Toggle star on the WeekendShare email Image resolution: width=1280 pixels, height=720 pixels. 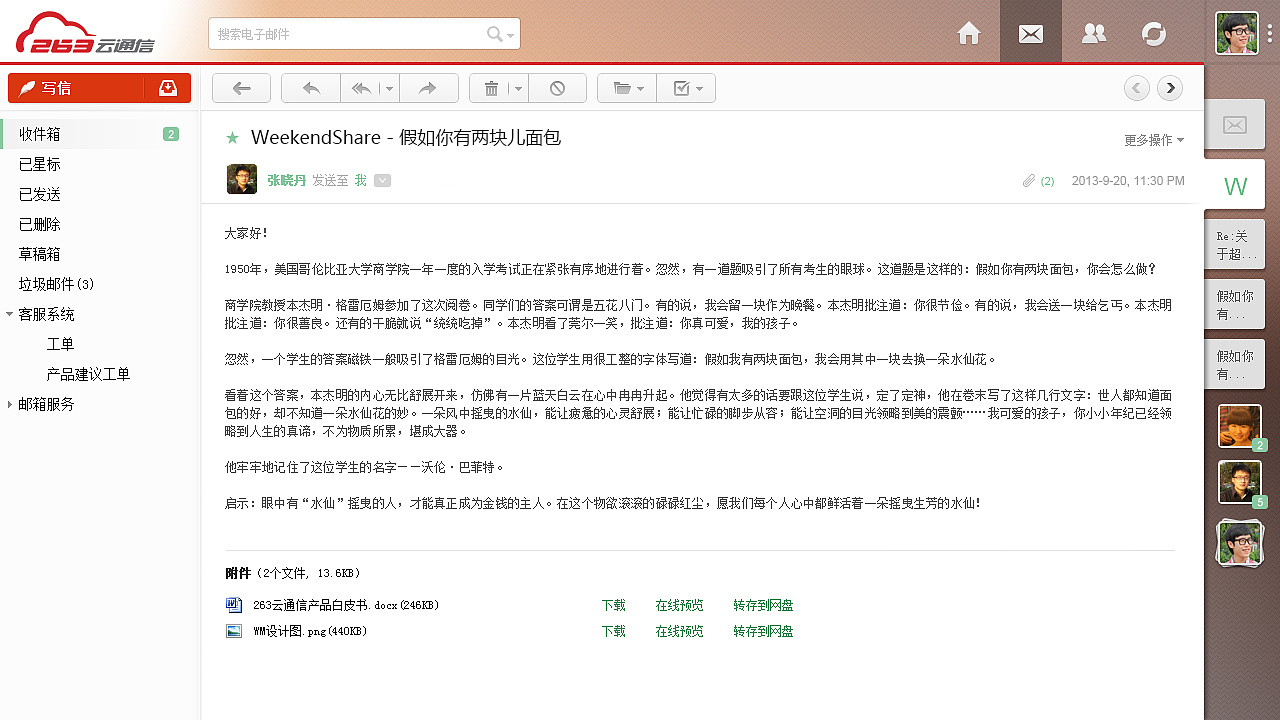coord(234,138)
